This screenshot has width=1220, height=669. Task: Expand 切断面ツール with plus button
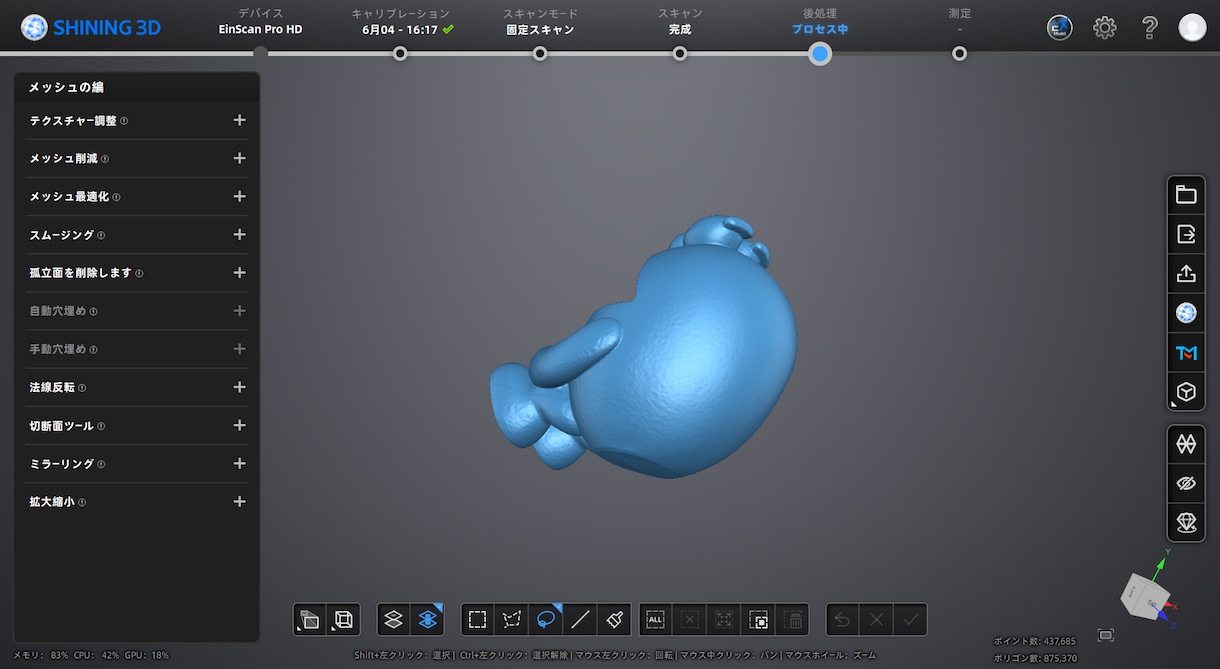[239, 425]
